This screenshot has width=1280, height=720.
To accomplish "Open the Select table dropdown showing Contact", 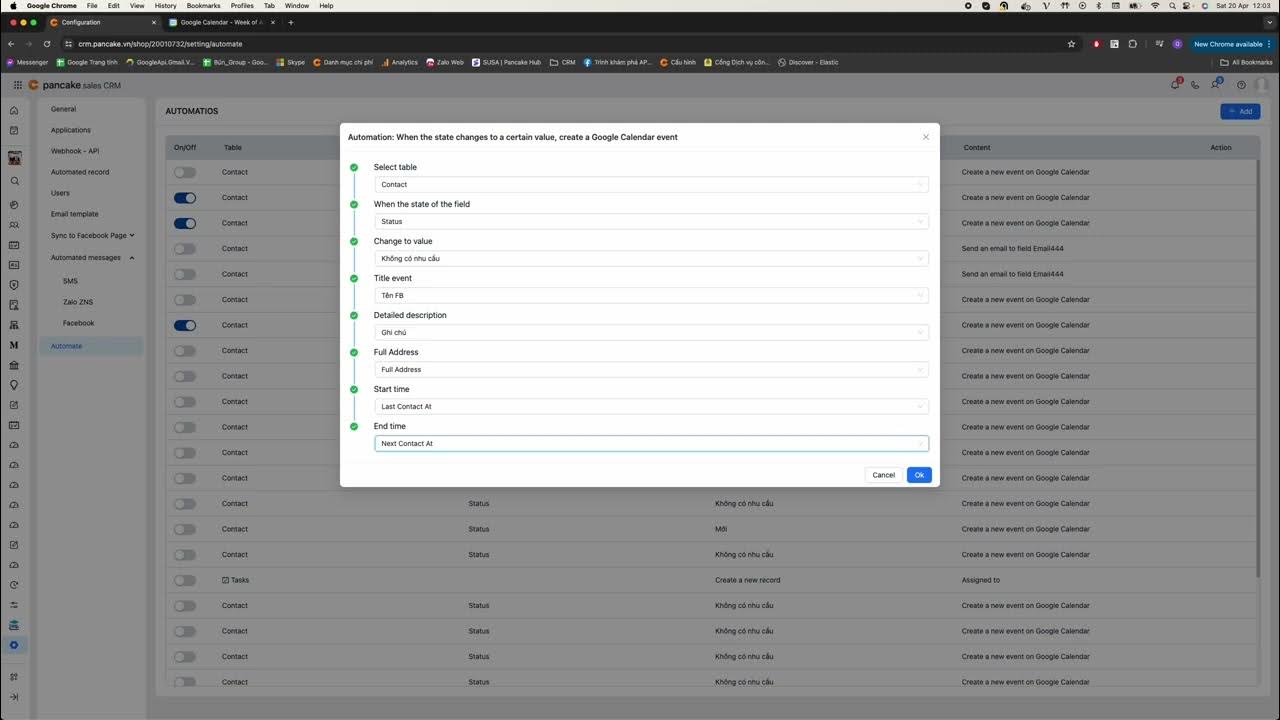I will tap(651, 184).
